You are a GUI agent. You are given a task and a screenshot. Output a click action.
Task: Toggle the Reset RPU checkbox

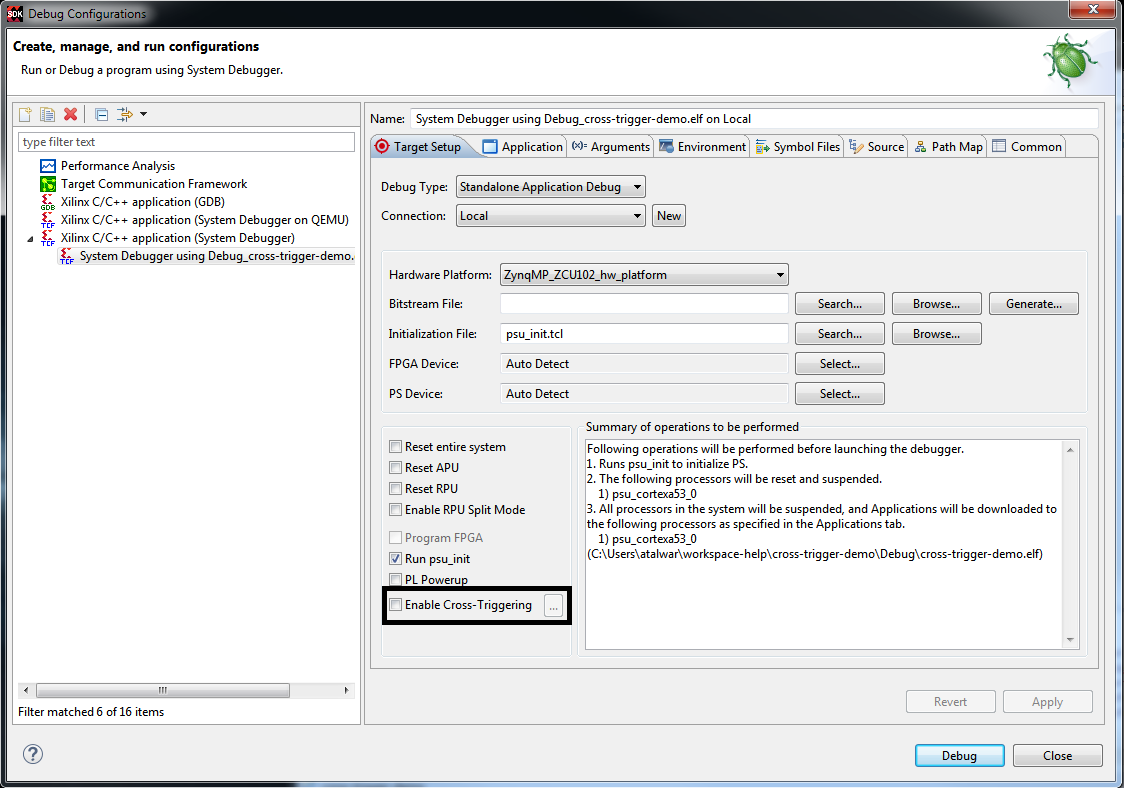(x=395, y=488)
